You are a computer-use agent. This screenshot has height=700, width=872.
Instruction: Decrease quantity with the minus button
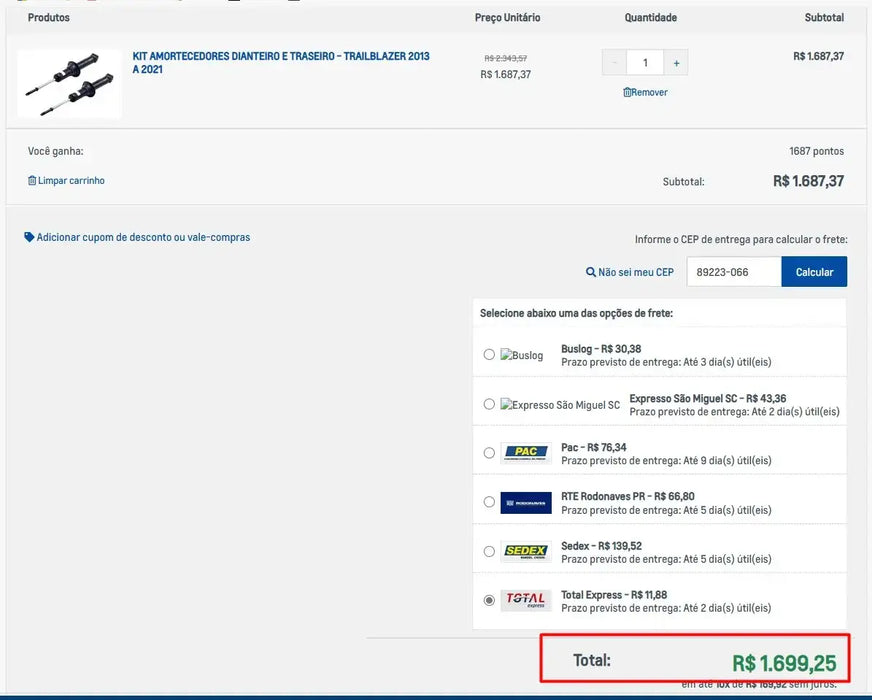(614, 63)
